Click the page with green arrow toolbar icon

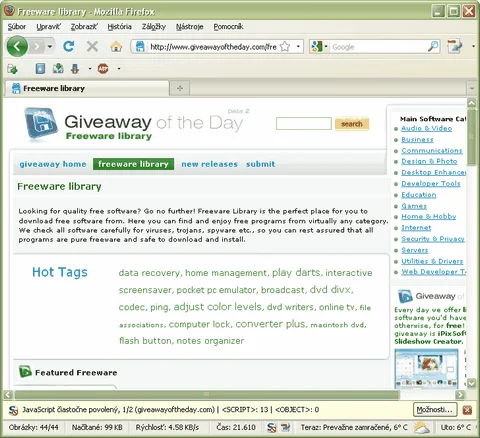click(x=12, y=69)
